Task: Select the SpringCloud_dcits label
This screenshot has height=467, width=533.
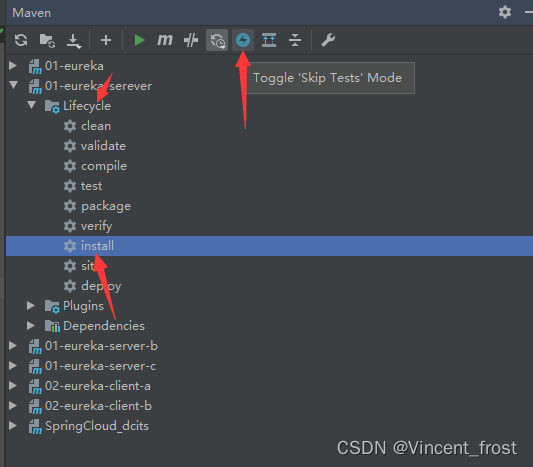Action: 97,426
